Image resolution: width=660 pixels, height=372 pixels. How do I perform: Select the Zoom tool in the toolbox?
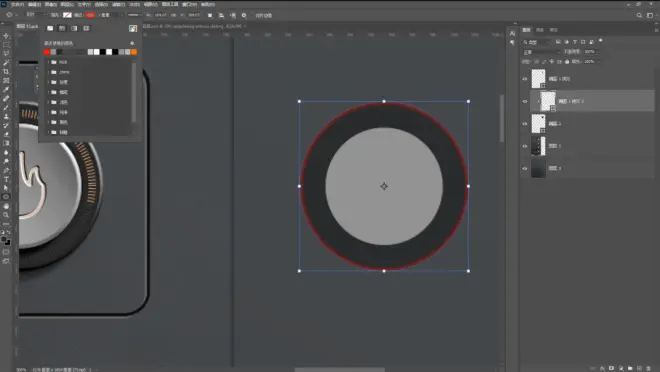(6, 215)
